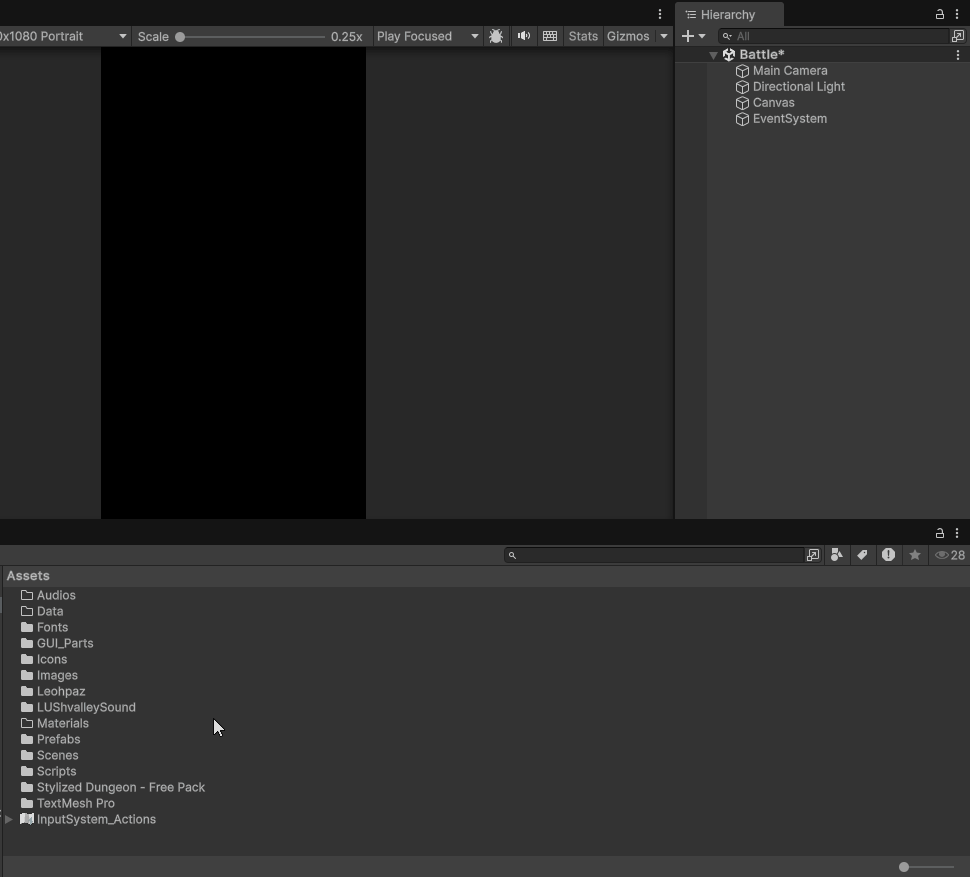Adjust the Game view Scale slider
This screenshot has width=970, height=877.
tap(180, 37)
